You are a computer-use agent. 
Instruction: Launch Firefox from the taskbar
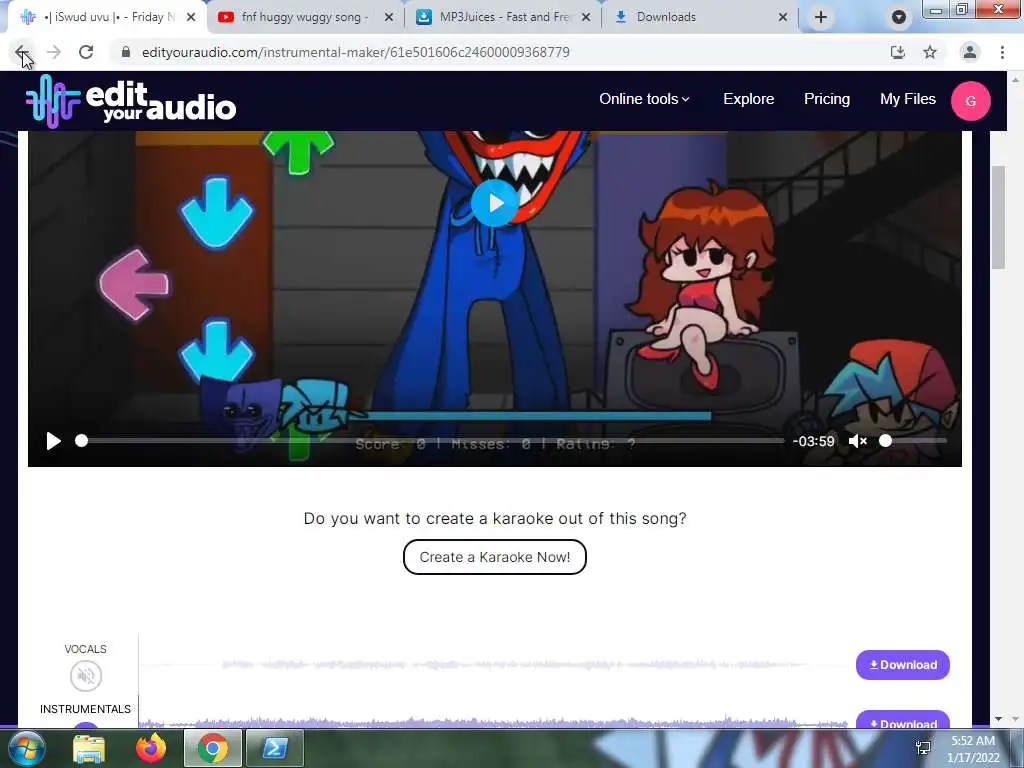coord(151,748)
